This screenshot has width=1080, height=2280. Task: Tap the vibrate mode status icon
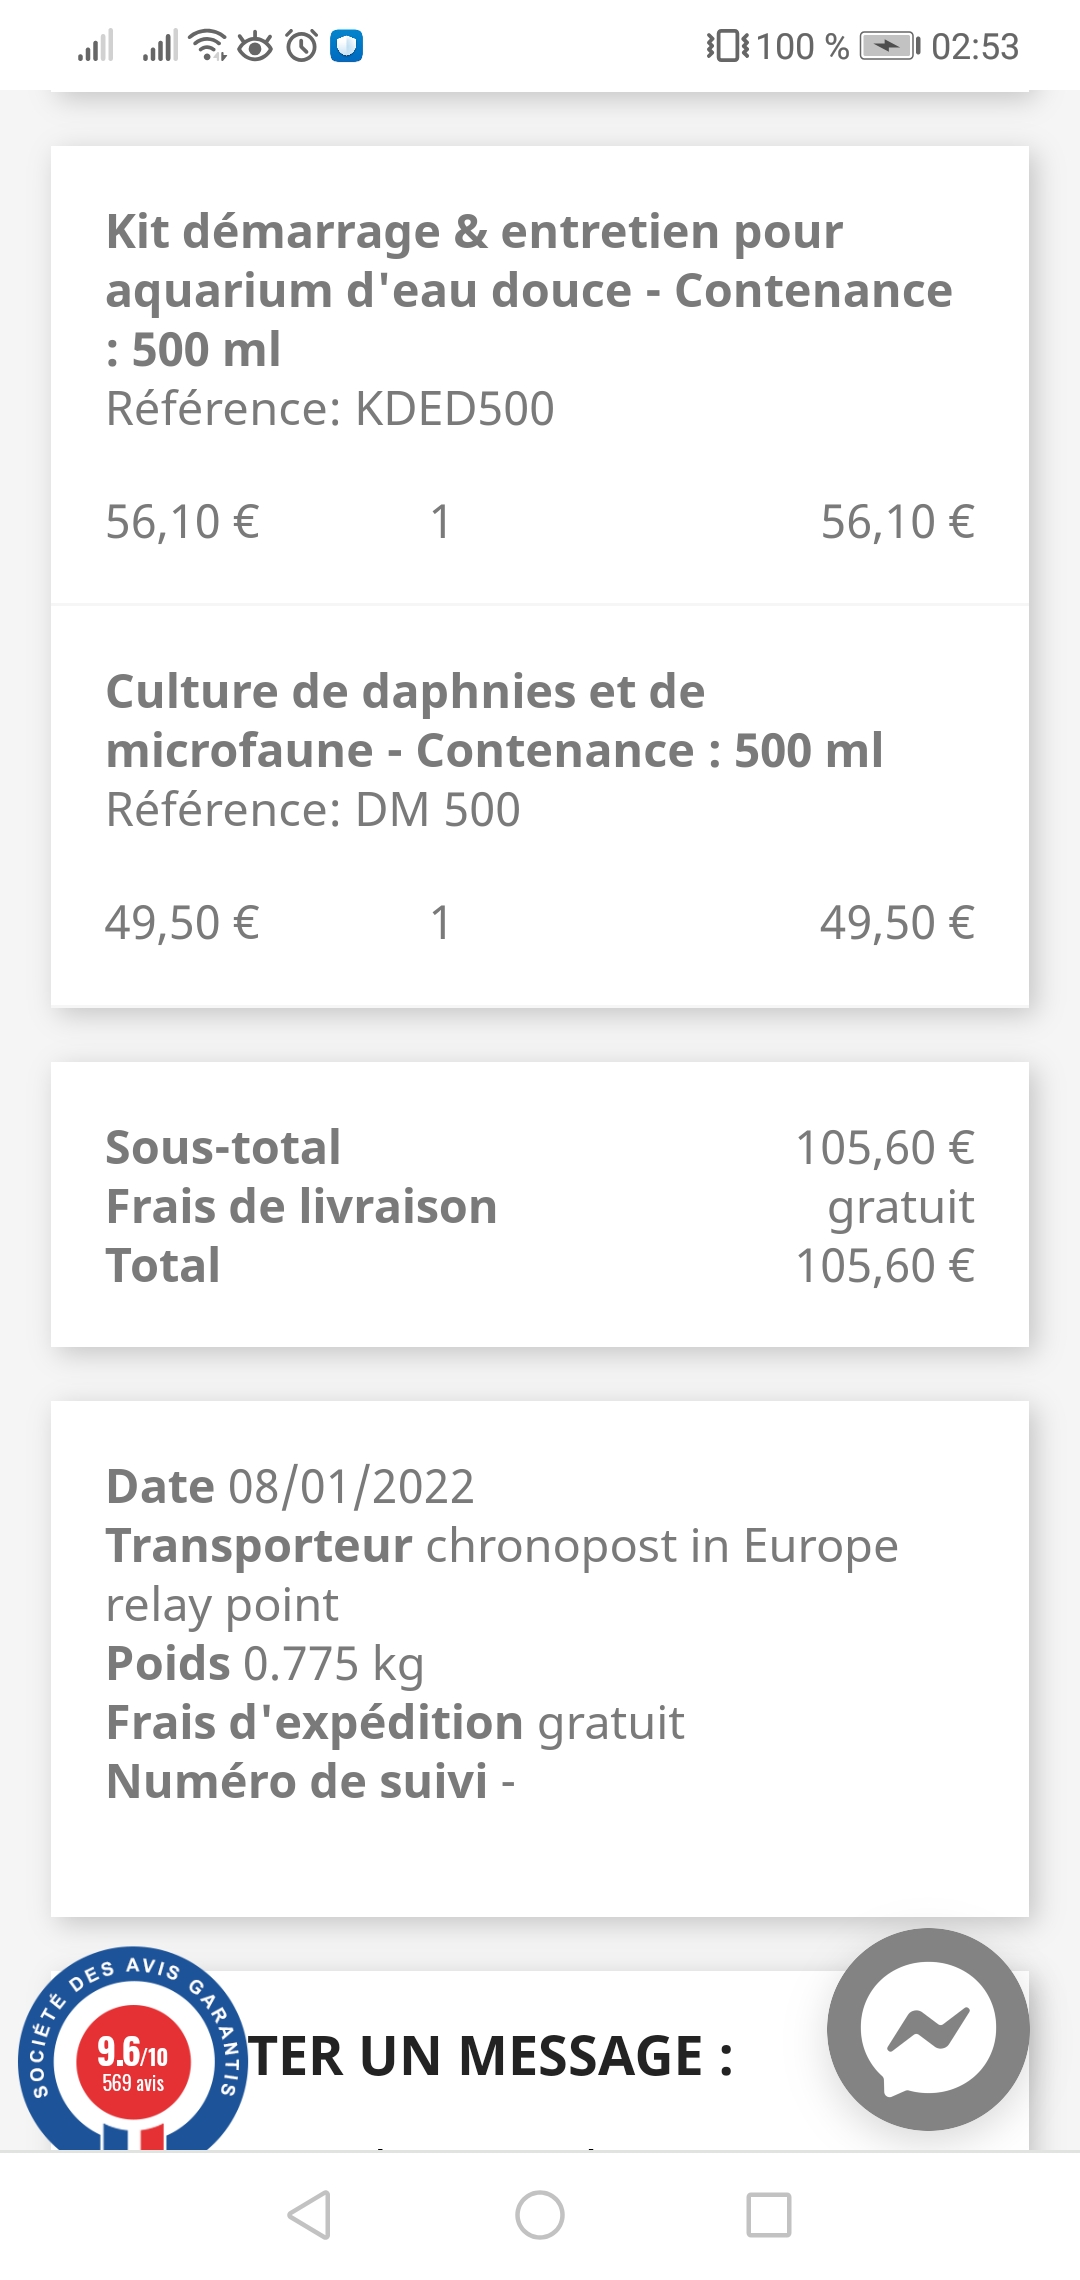(x=727, y=46)
